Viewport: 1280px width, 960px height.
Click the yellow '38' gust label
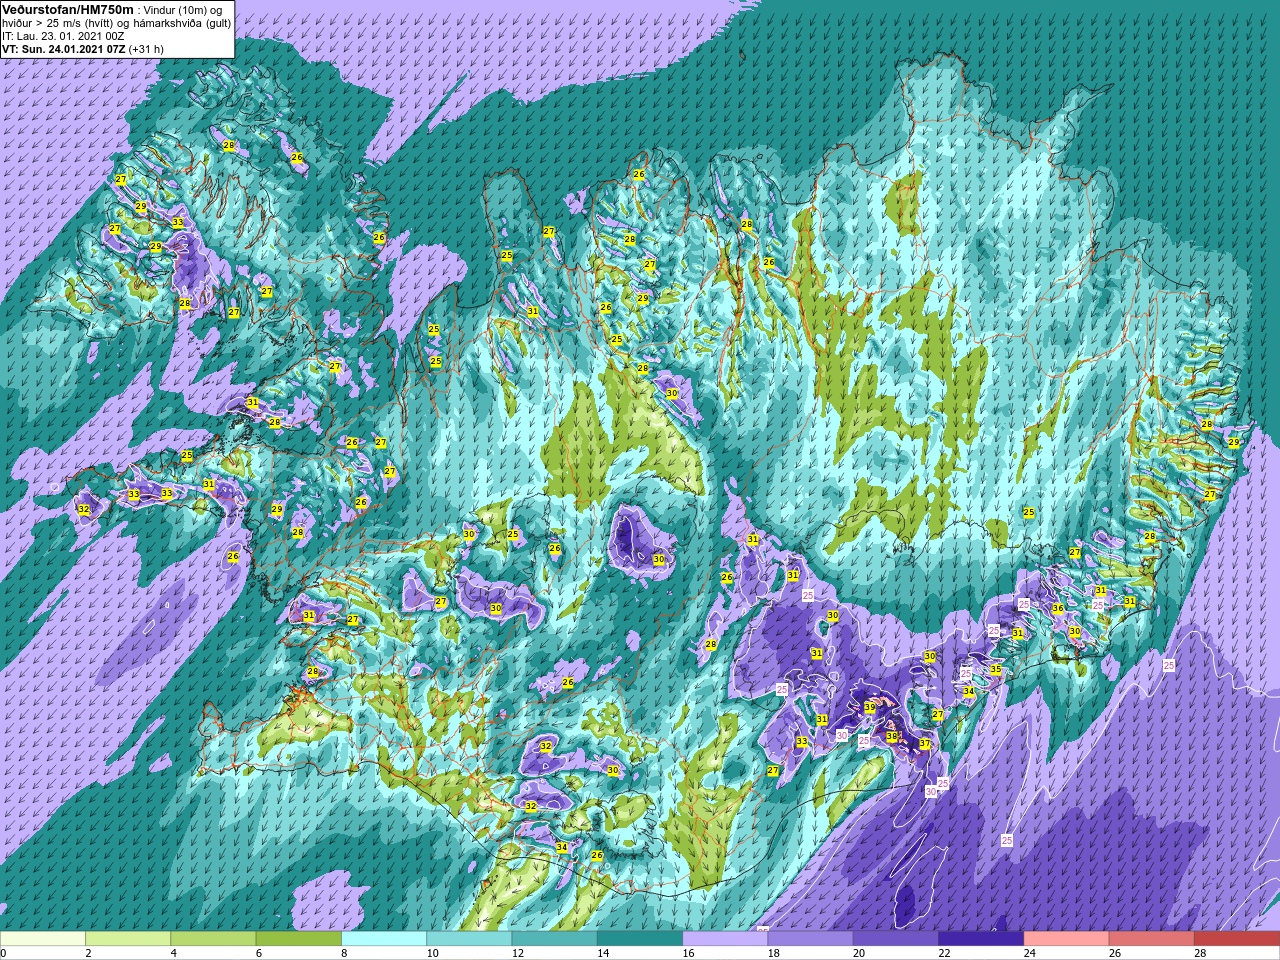tap(892, 736)
